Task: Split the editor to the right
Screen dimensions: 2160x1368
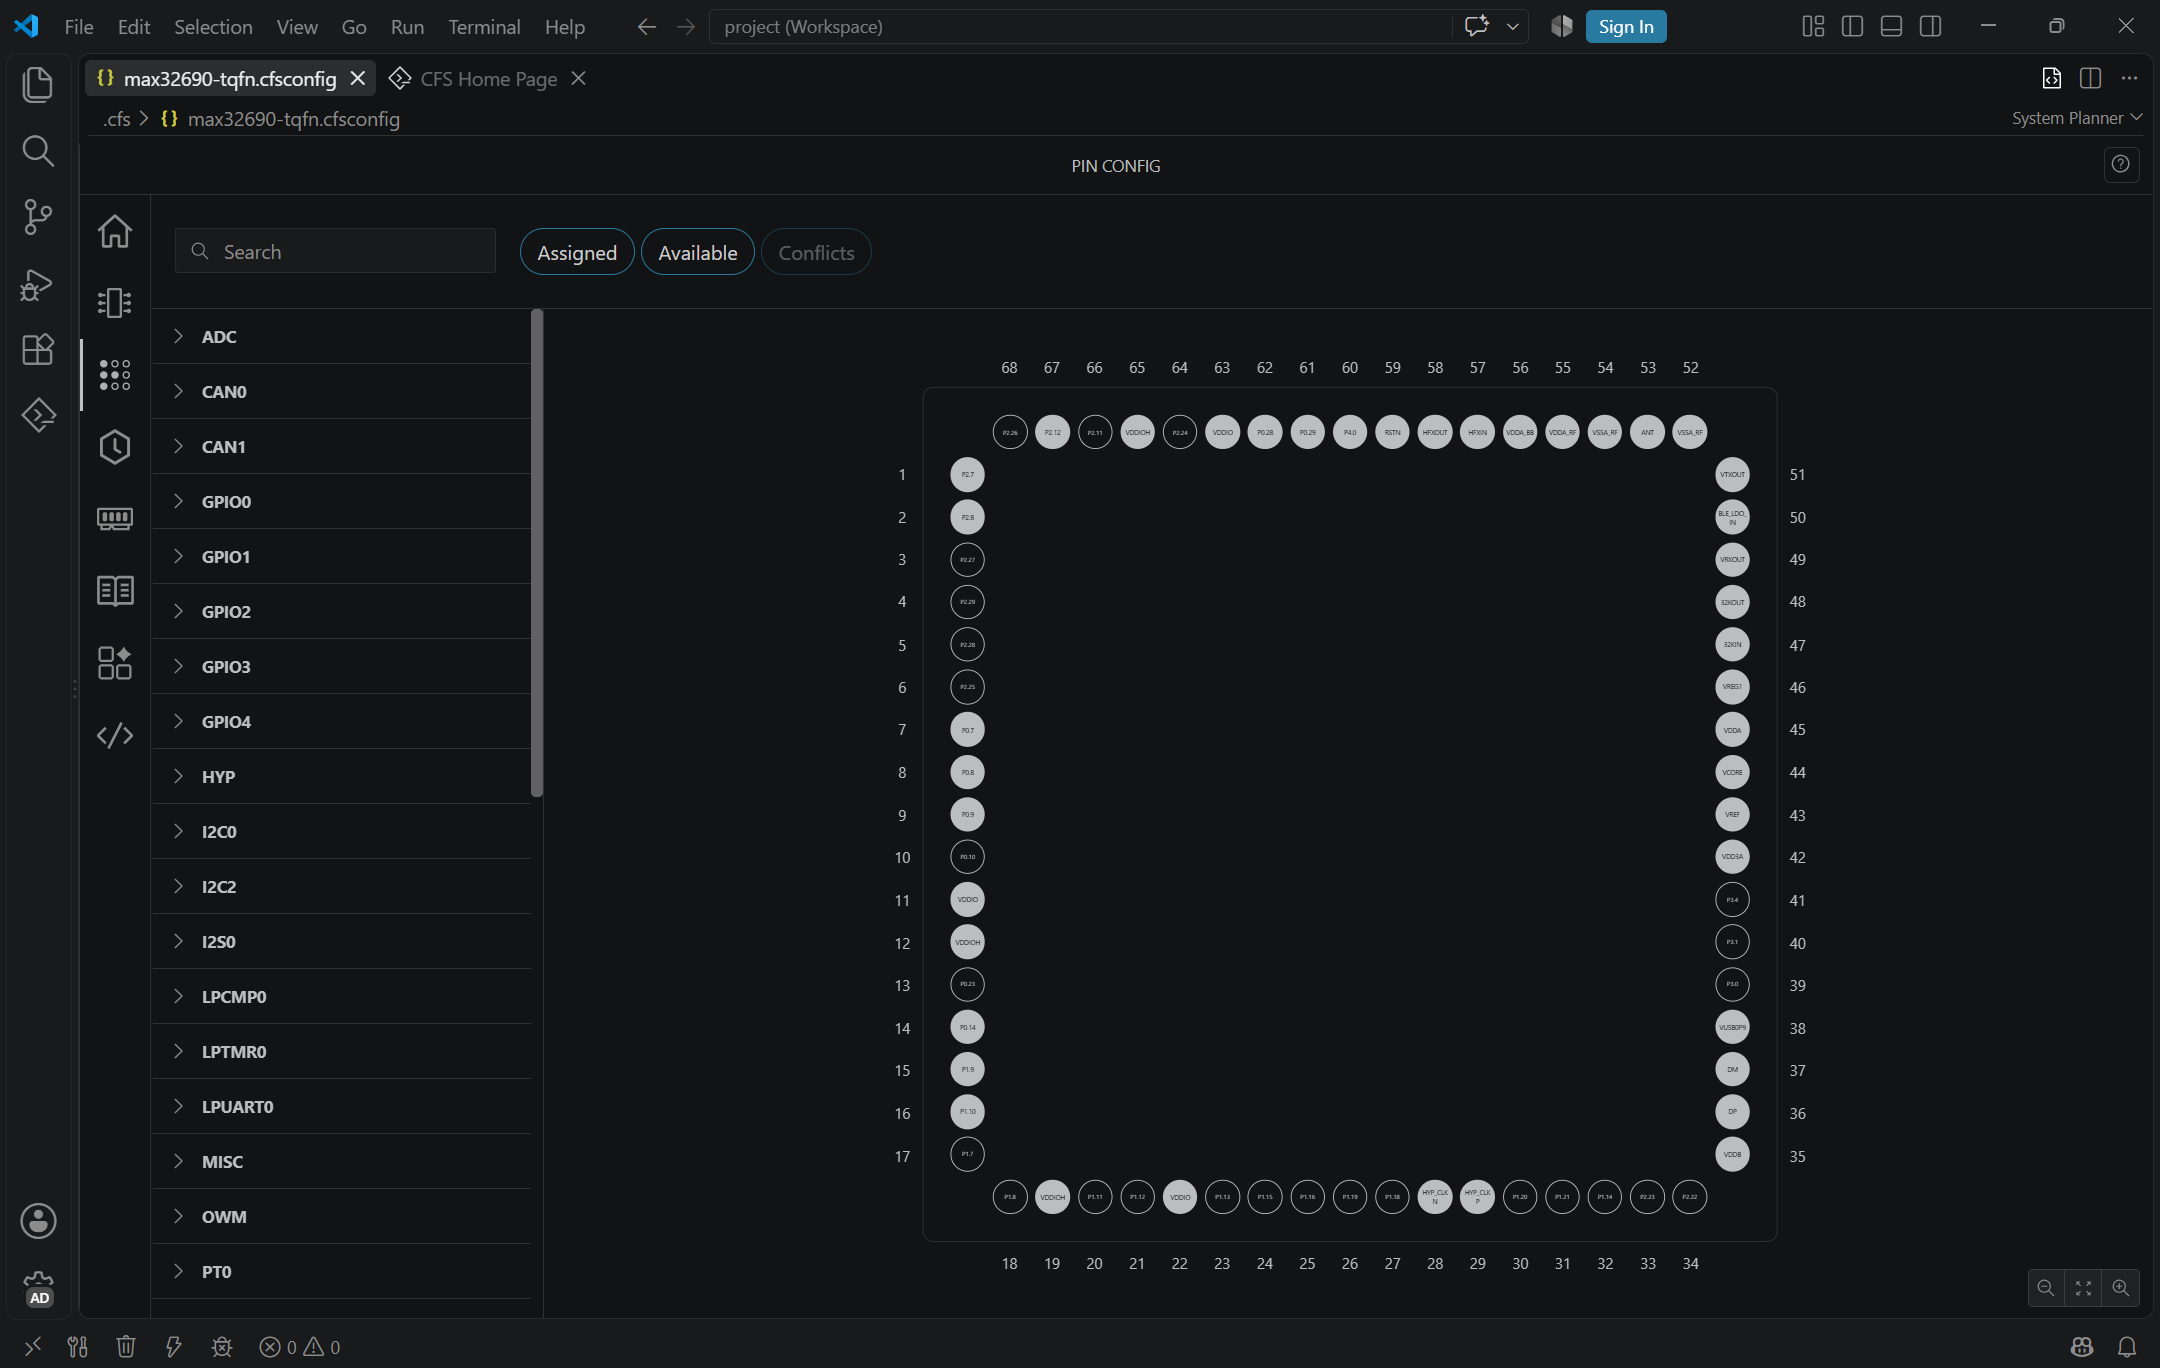Action: 2090,78
